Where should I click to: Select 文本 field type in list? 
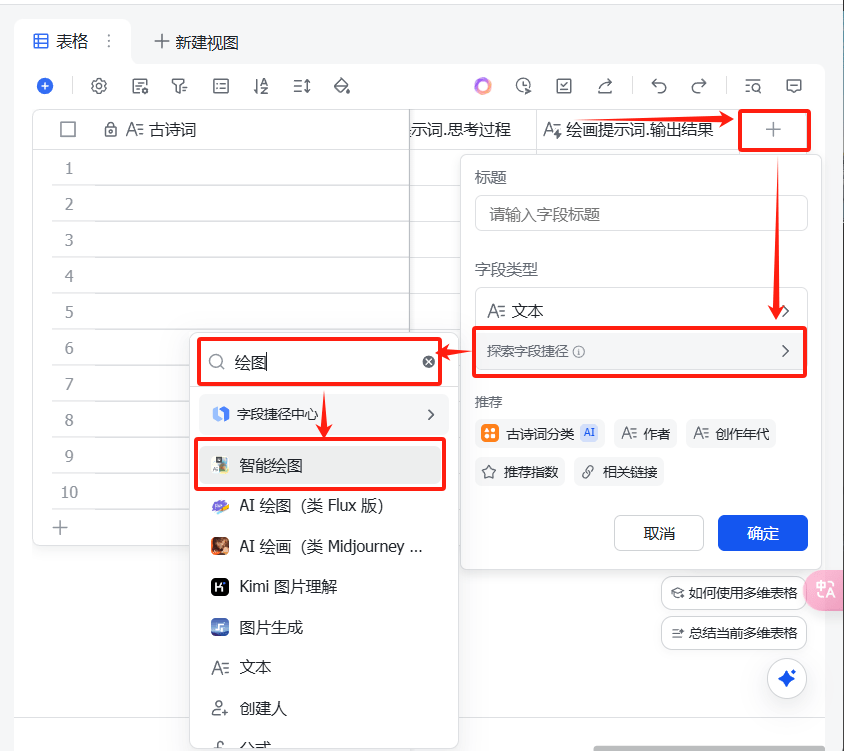coord(323,668)
